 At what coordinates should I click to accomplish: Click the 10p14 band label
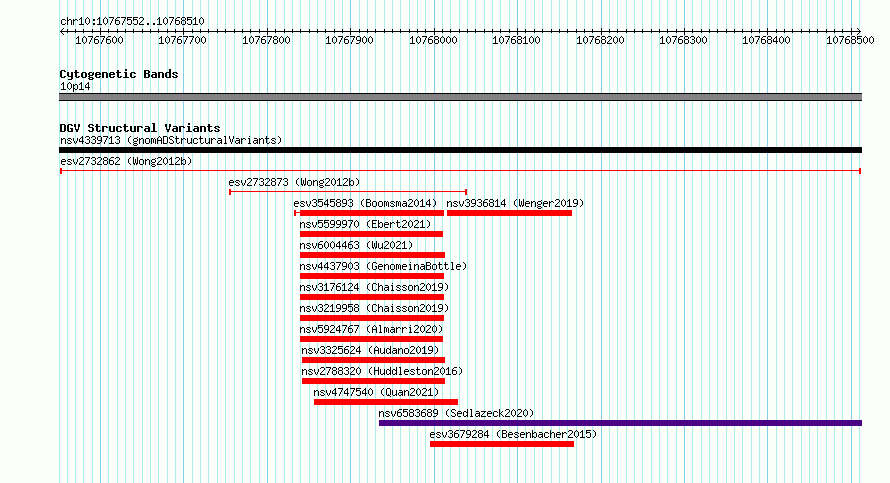75,86
